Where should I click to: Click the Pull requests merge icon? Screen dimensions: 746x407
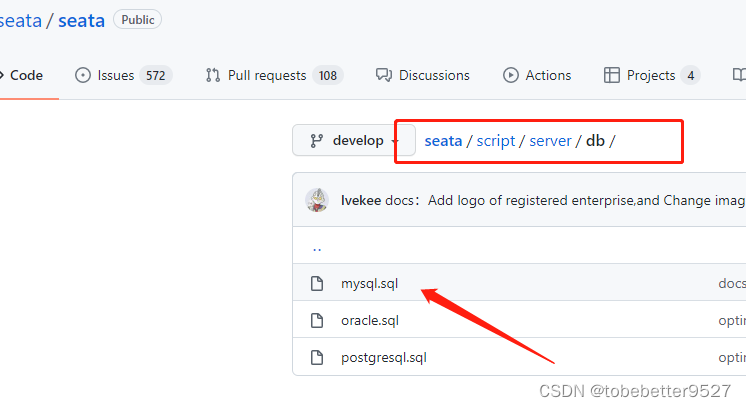[213, 75]
